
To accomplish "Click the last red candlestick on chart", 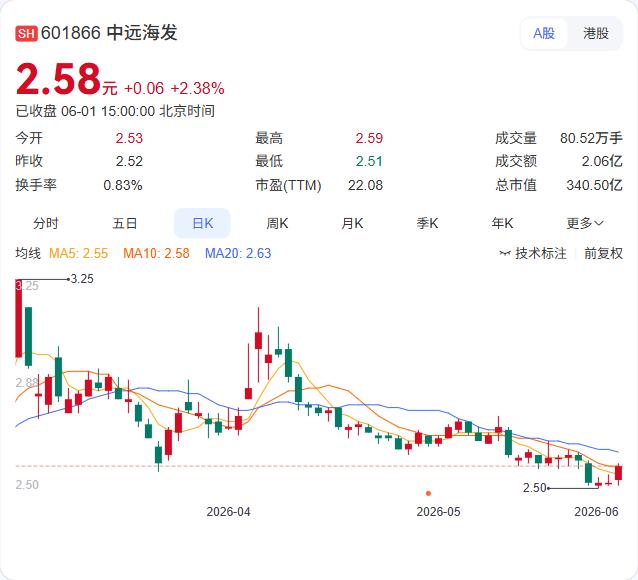I will tap(618, 473).
